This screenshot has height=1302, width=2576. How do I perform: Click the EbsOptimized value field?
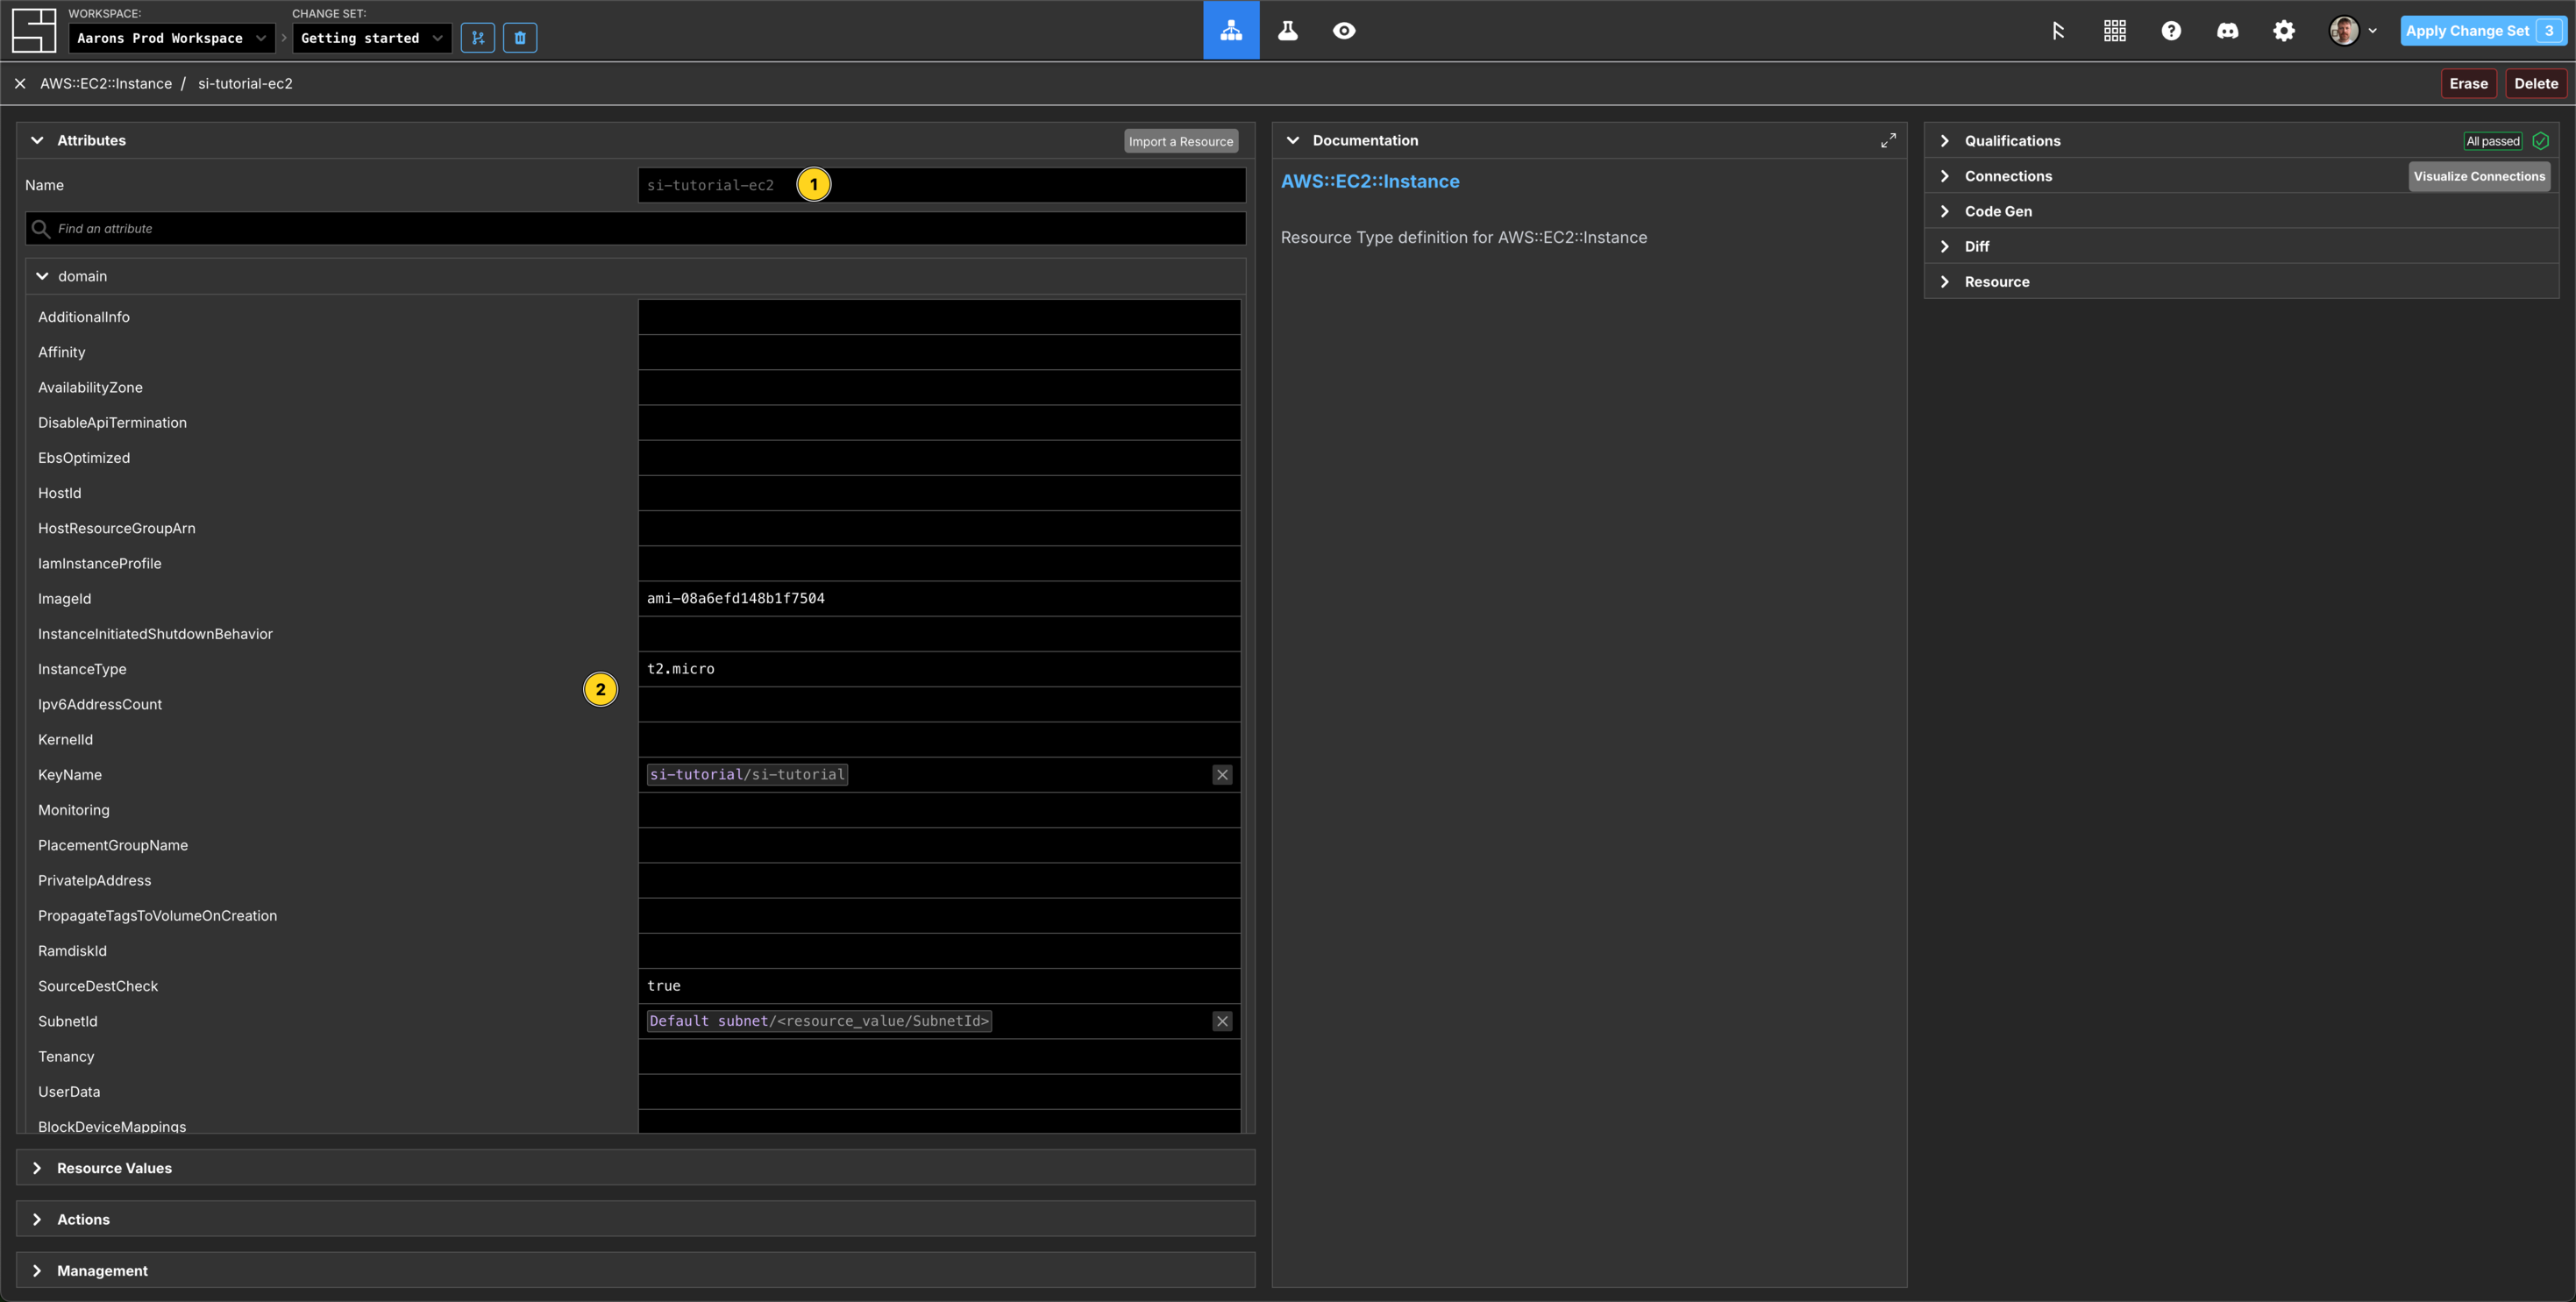(x=940, y=458)
